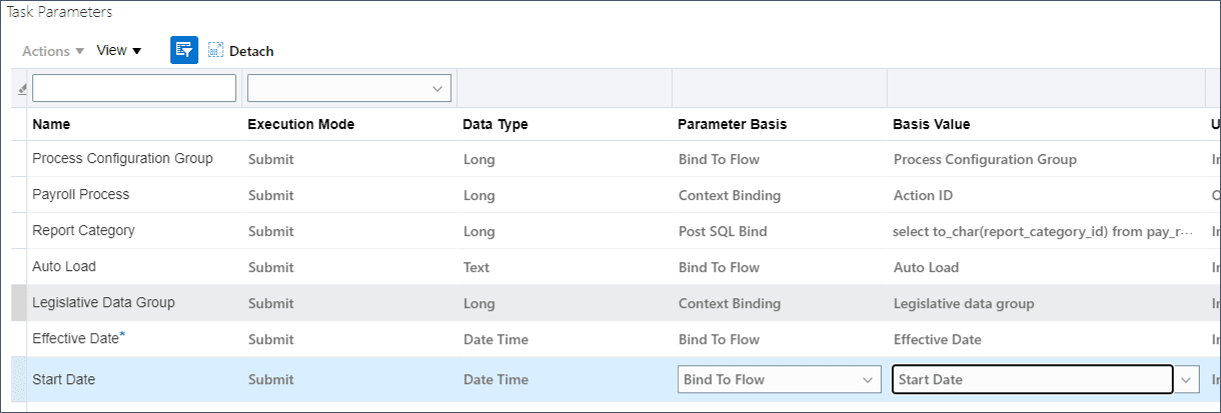Select the Auto Load parameter row
Viewport: 1221px width, 413px height.
[x=64, y=267]
